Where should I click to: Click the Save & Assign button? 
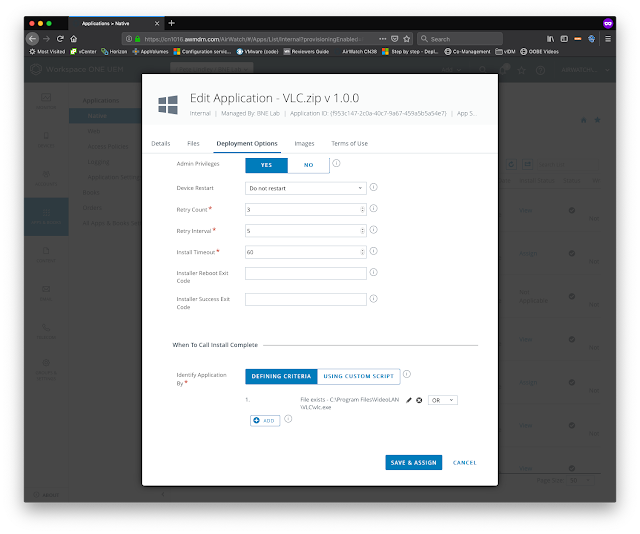(x=413, y=463)
